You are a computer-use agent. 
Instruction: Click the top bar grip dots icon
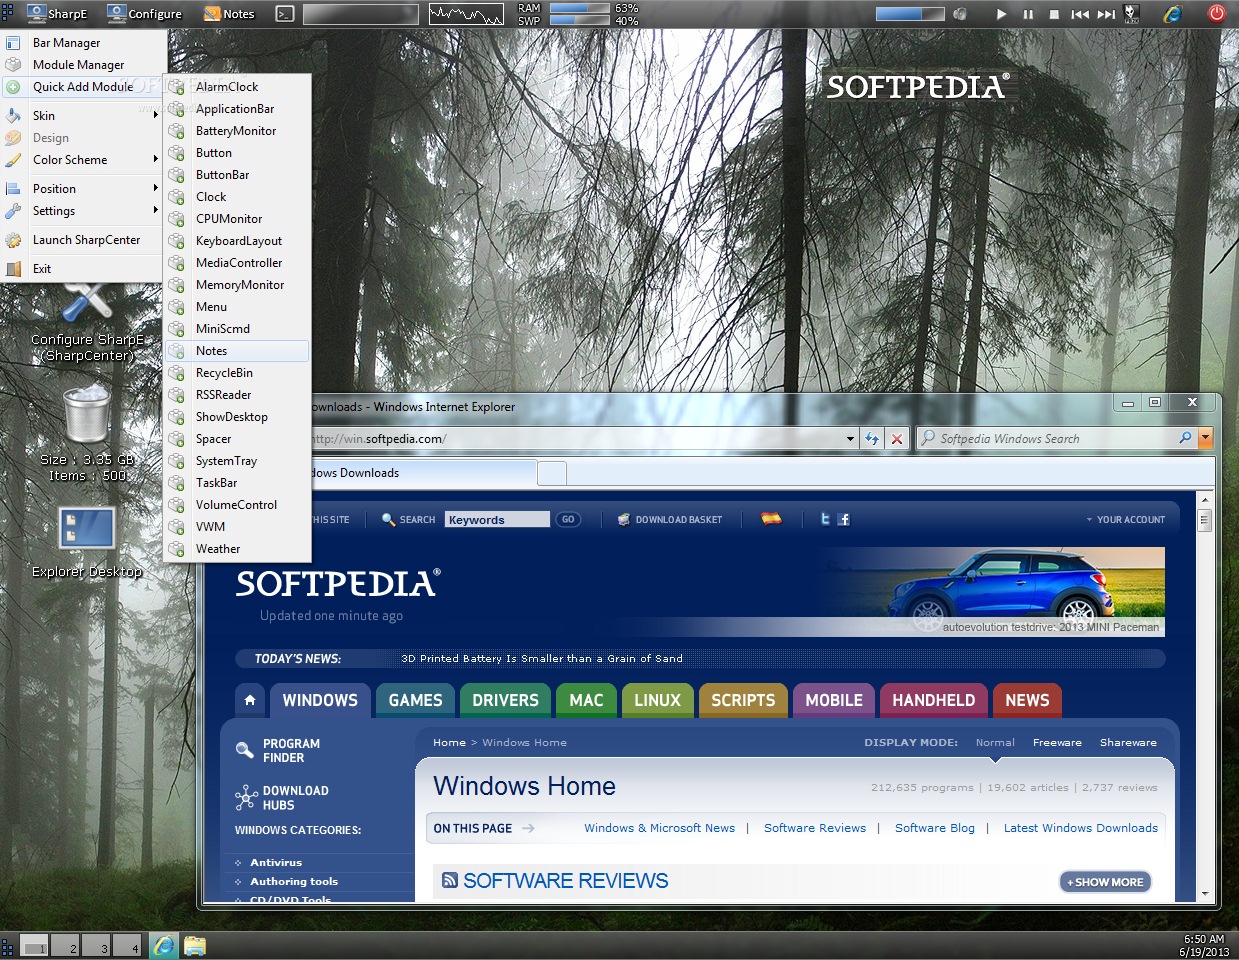(x=8, y=14)
